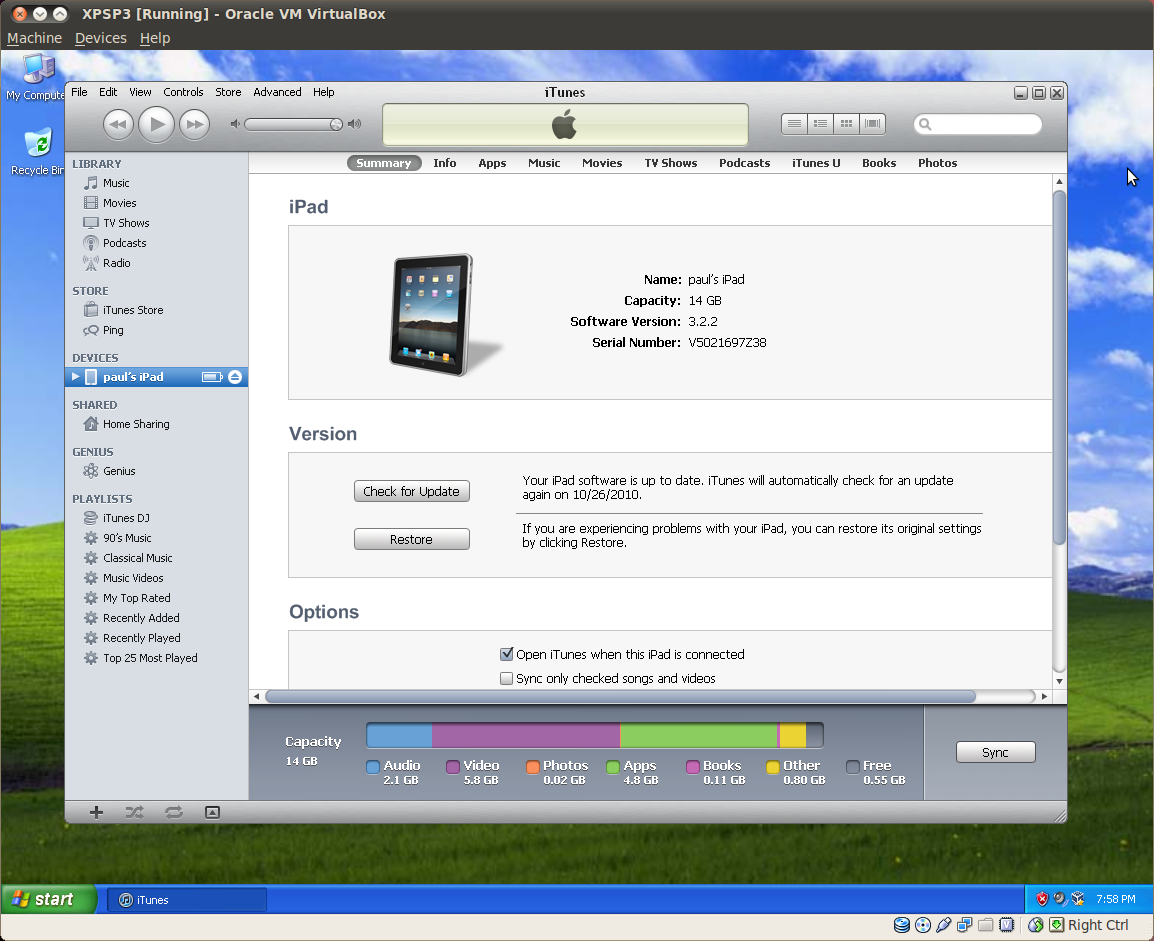Click the Restore button
The height and width of the screenshot is (941, 1154).
pyautogui.click(x=411, y=539)
